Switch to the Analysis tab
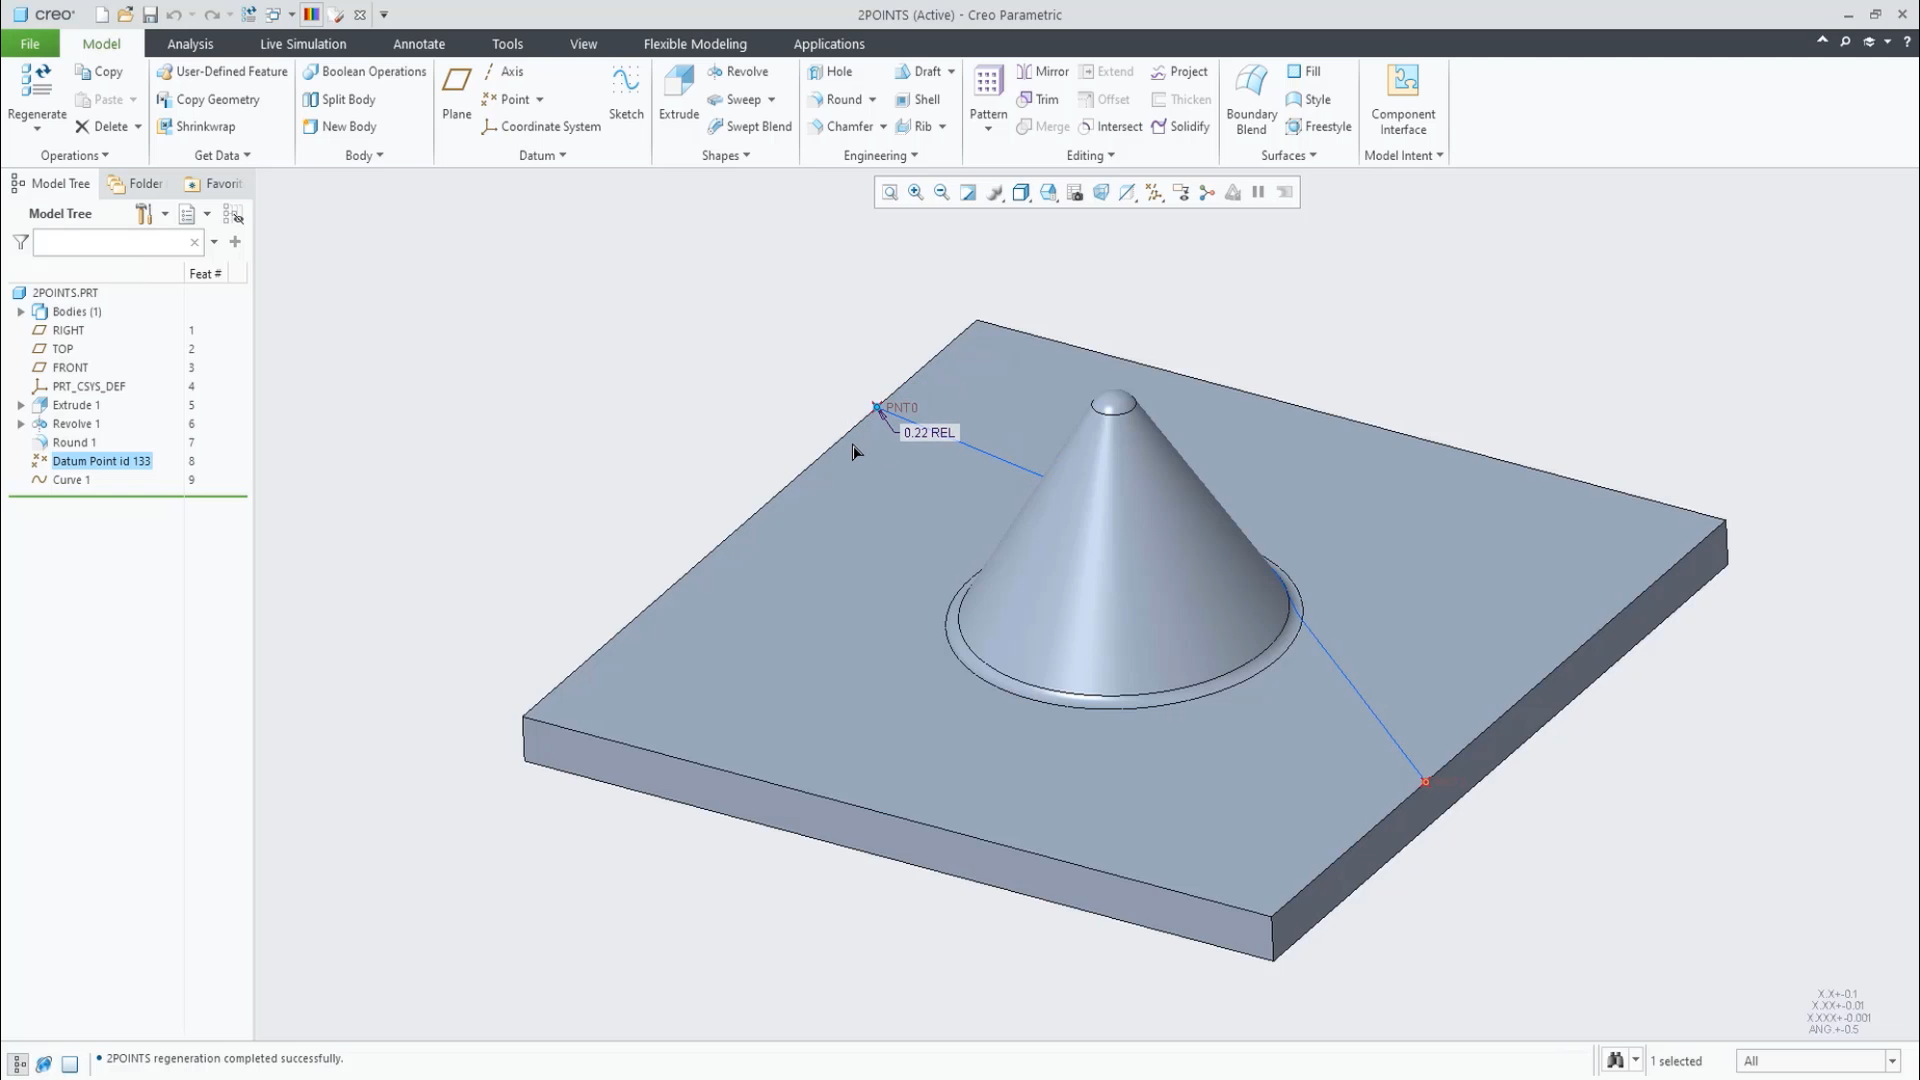Image resolution: width=1920 pixels, height=1080 pixels. pos(190,44)
